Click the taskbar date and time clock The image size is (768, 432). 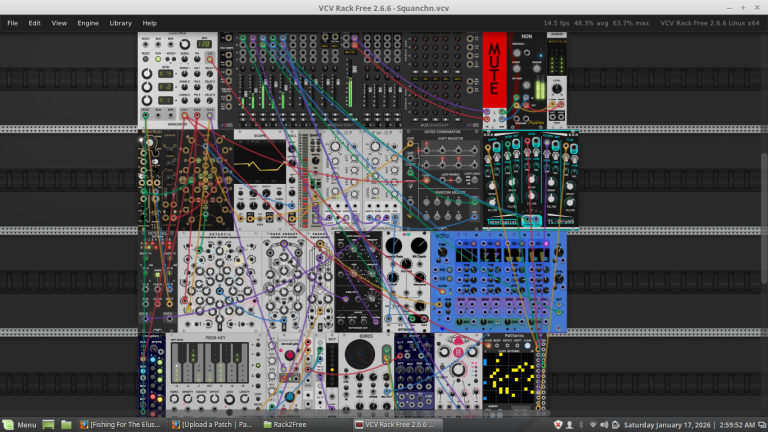coord(689,425)
